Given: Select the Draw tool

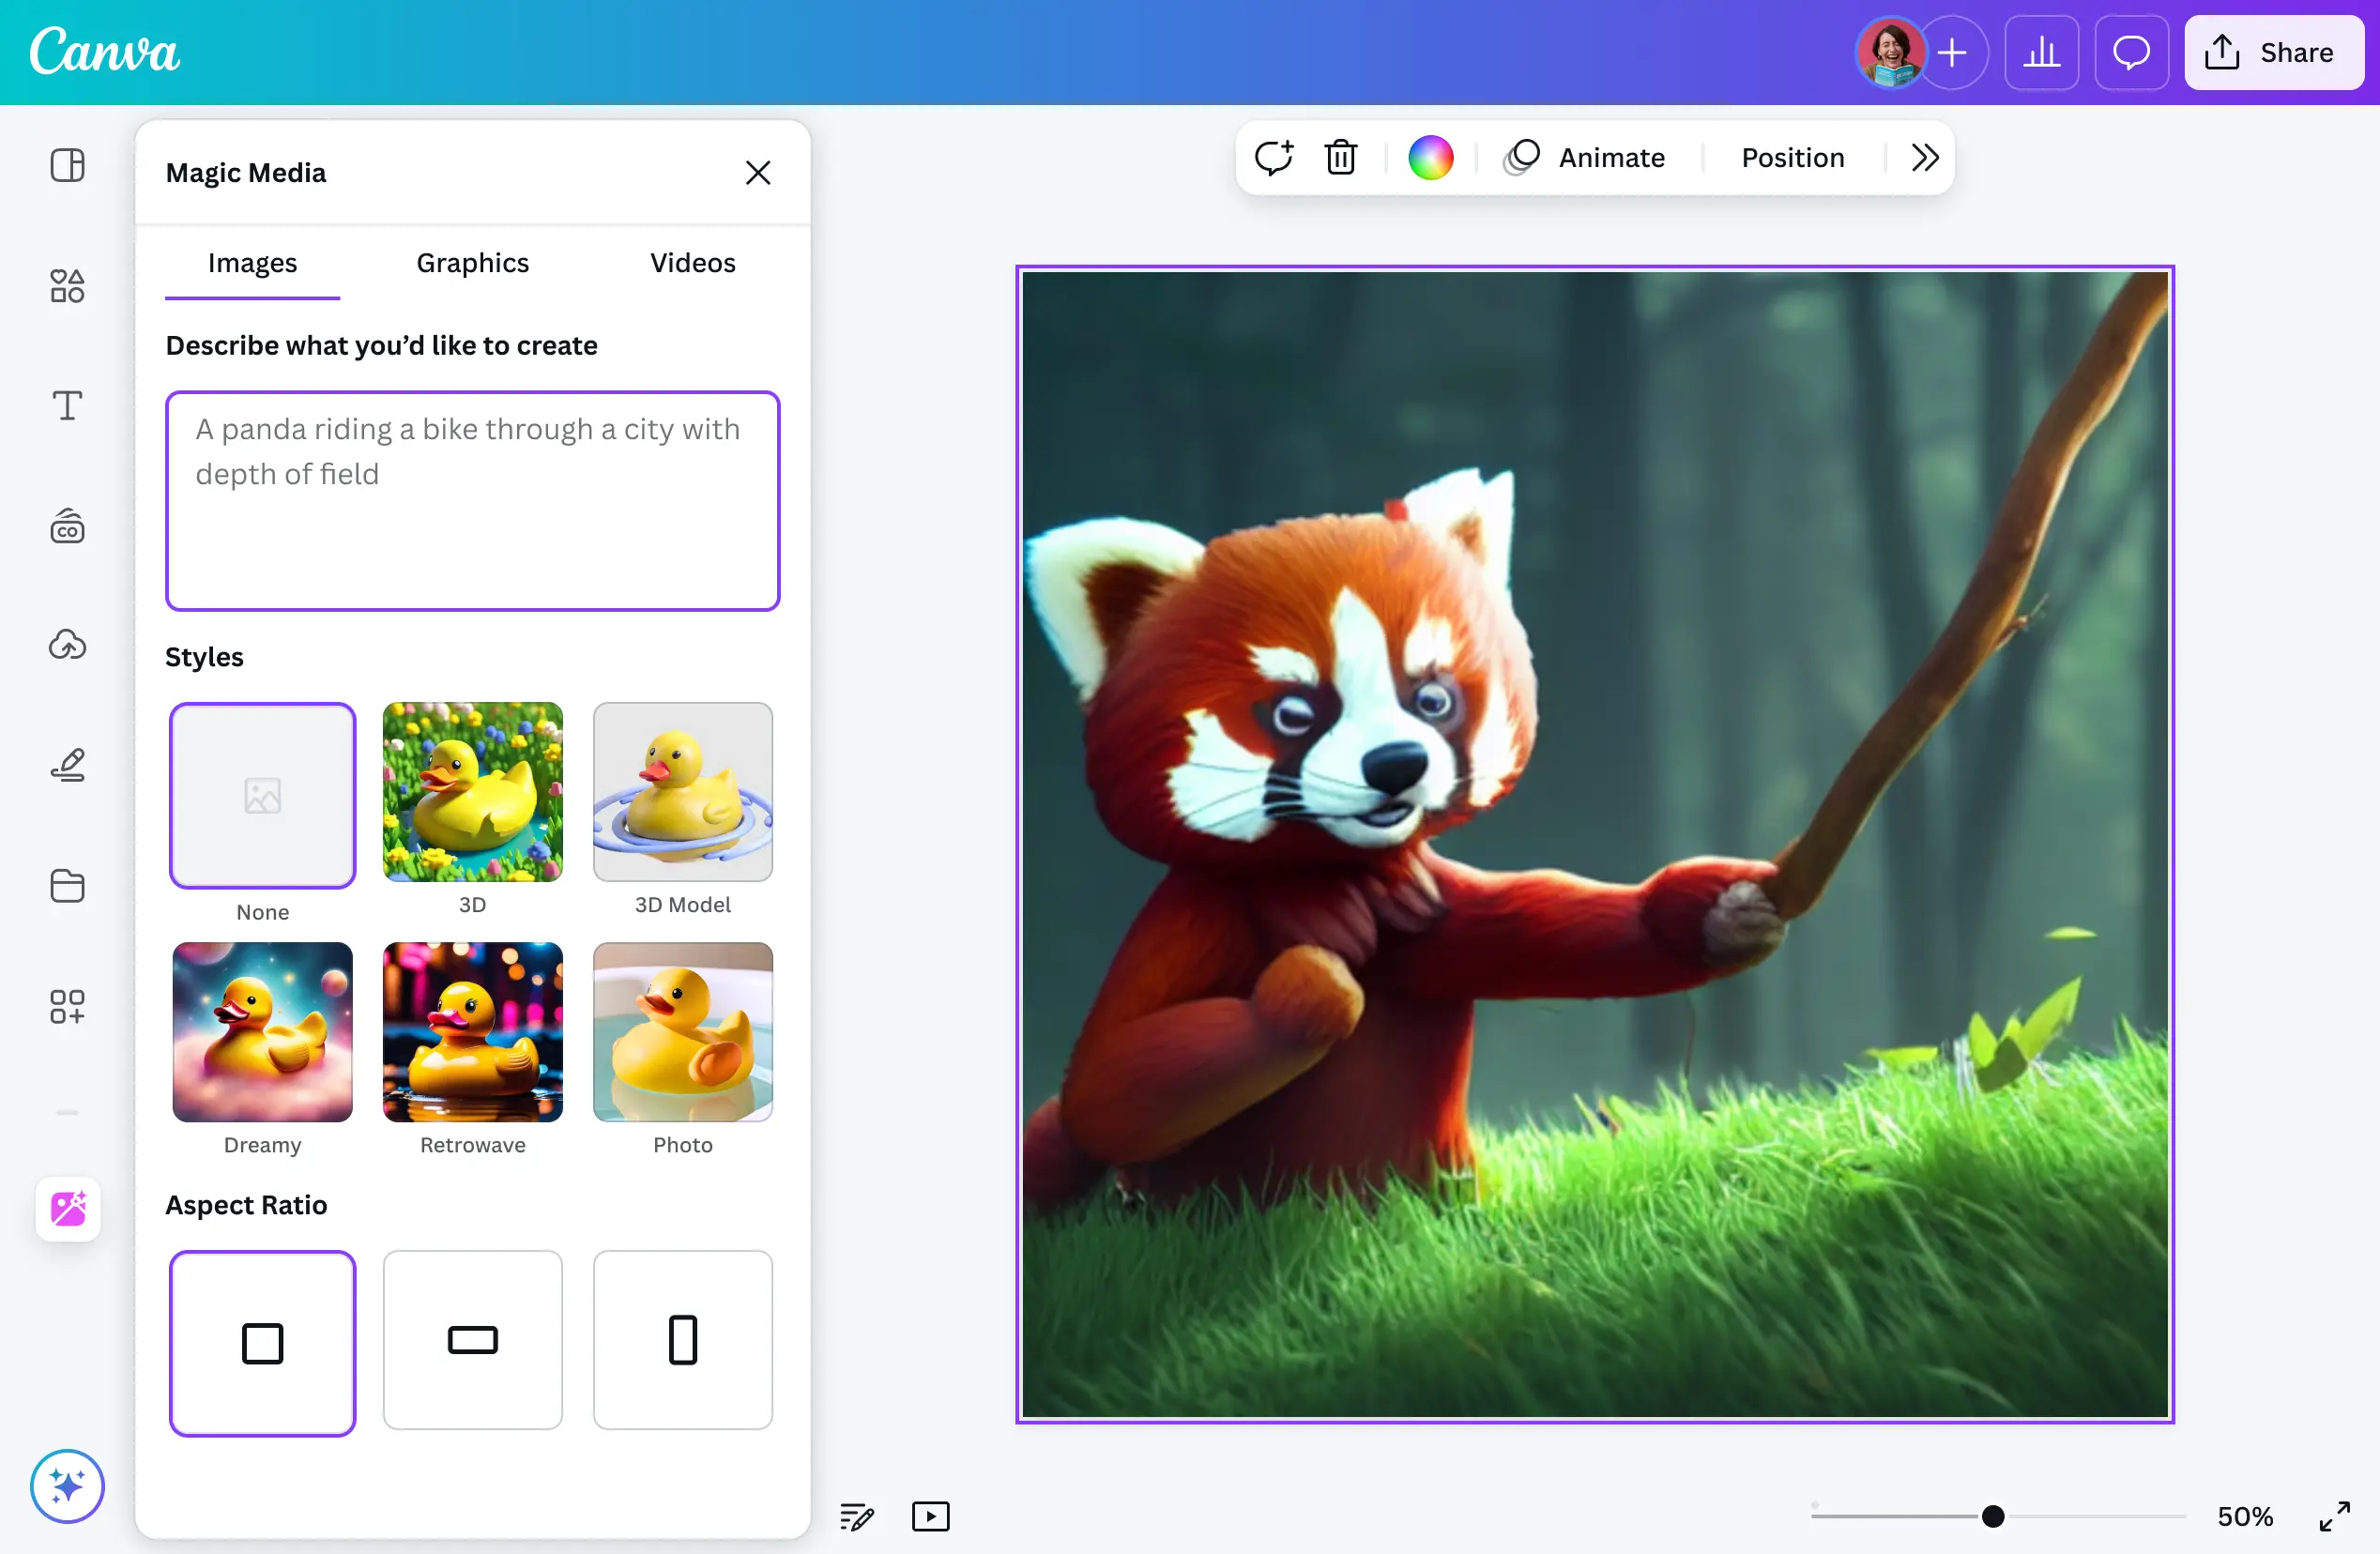Looking at the screenshot, I should (x=66, y=765).
